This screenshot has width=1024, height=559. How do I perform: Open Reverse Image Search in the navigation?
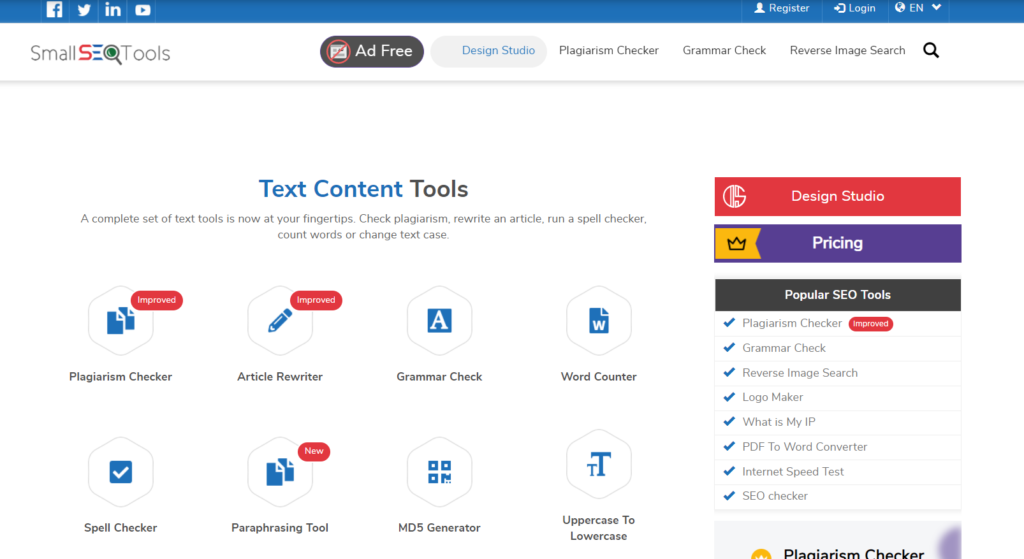(x=848, y=50)
